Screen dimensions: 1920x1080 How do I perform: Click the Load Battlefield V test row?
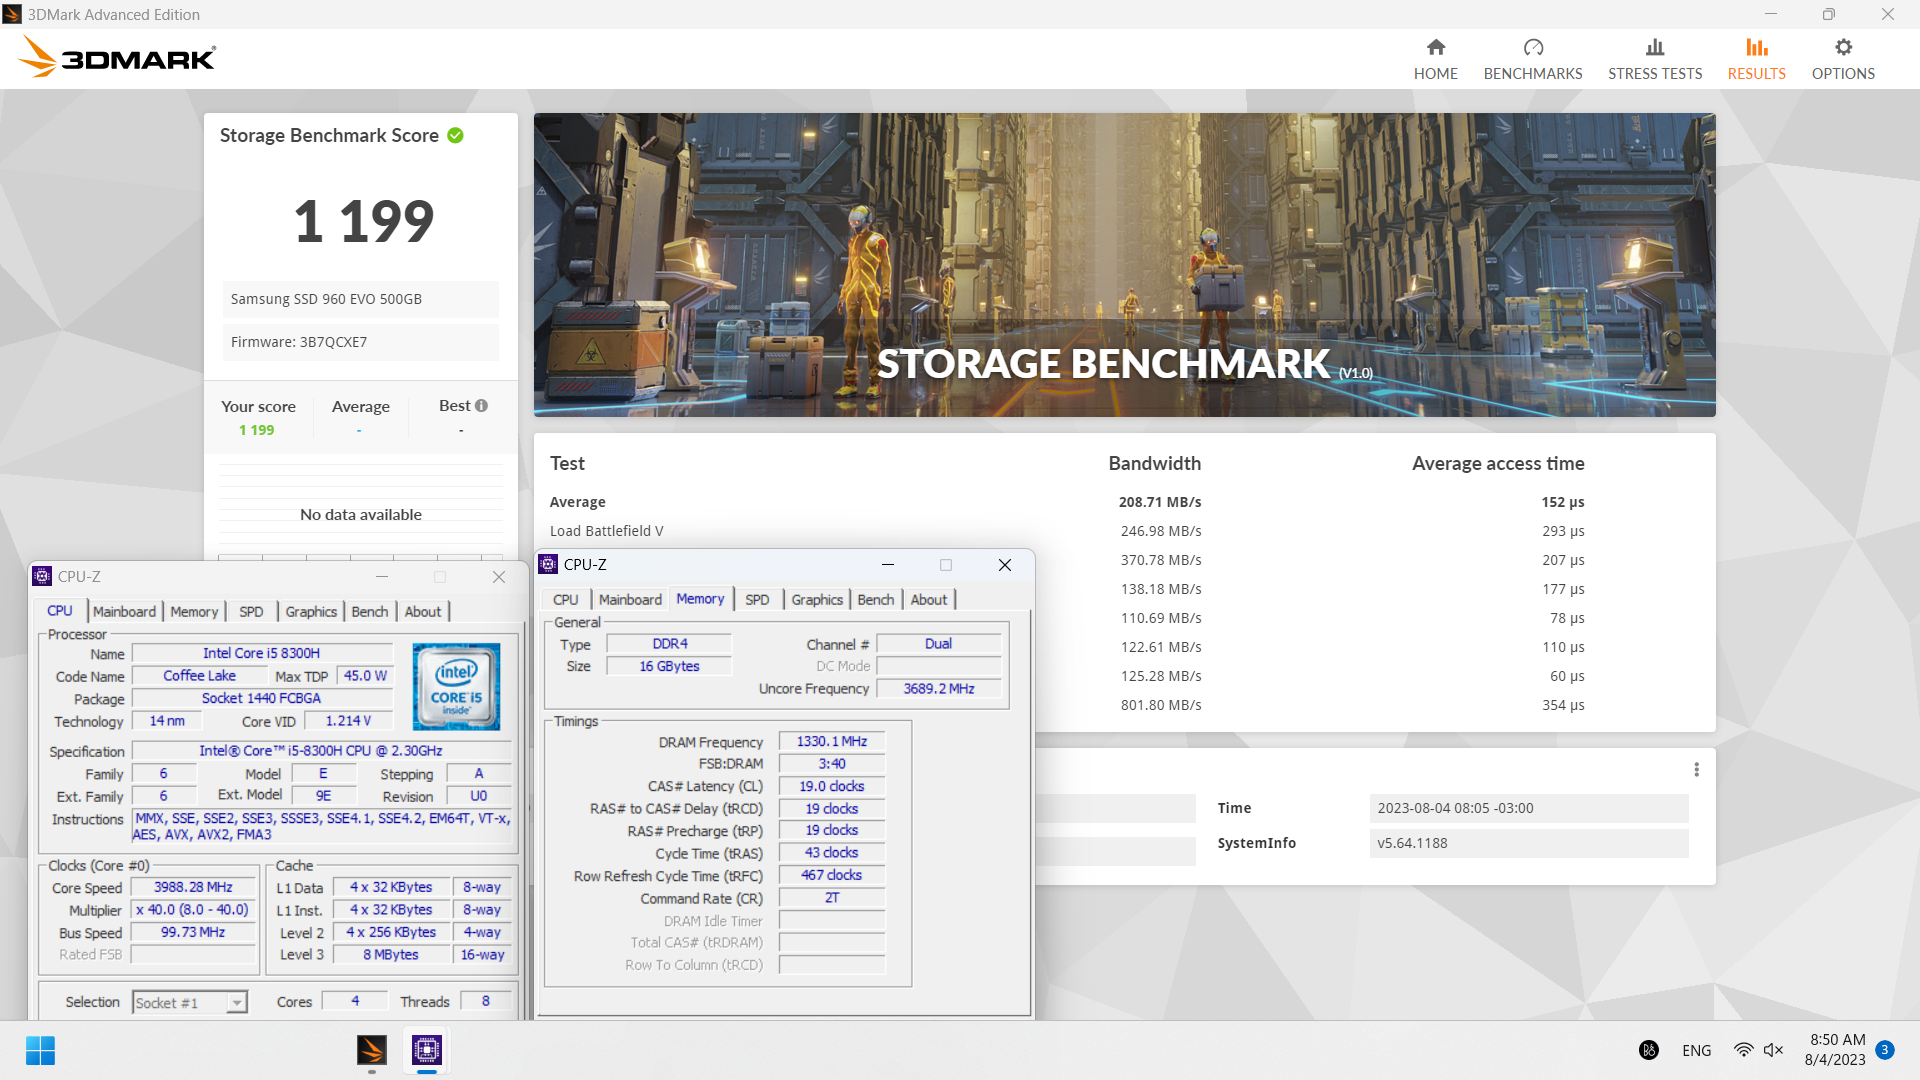tap(606, 531)
